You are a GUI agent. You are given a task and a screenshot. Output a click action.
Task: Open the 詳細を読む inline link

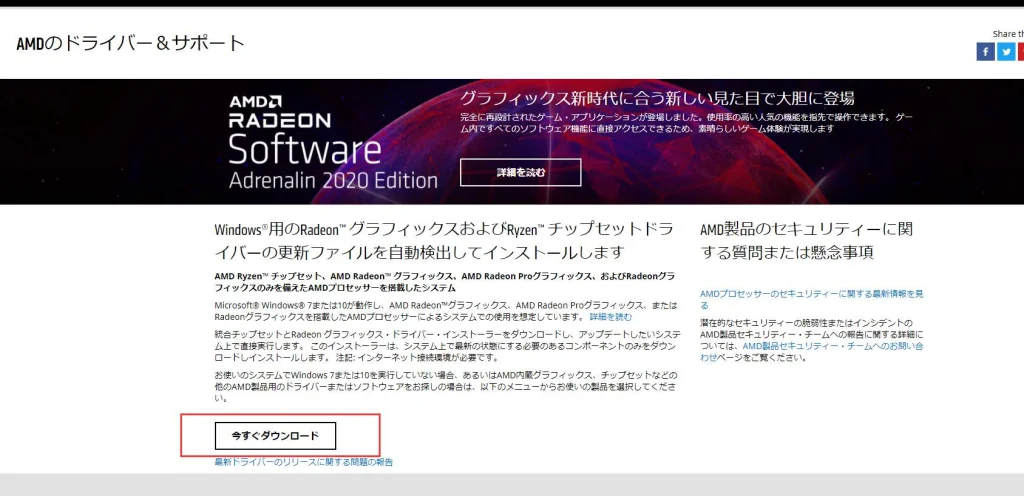click(x=611, y=317)
